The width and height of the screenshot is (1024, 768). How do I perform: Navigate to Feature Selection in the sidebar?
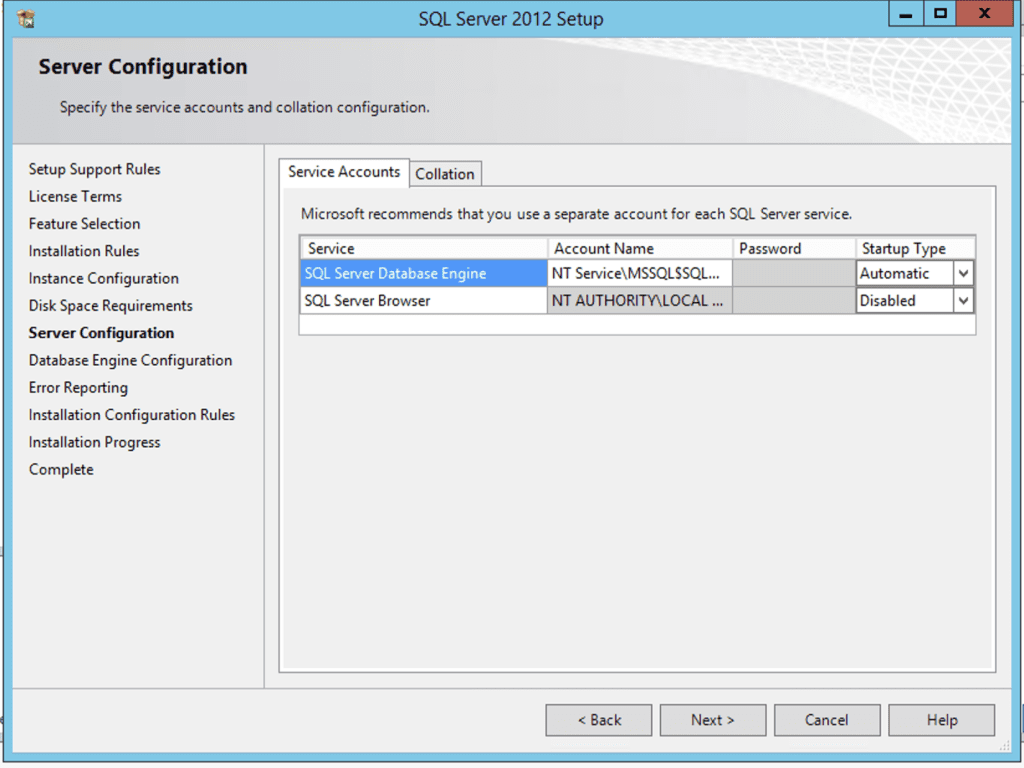click(x=84, y=223)
